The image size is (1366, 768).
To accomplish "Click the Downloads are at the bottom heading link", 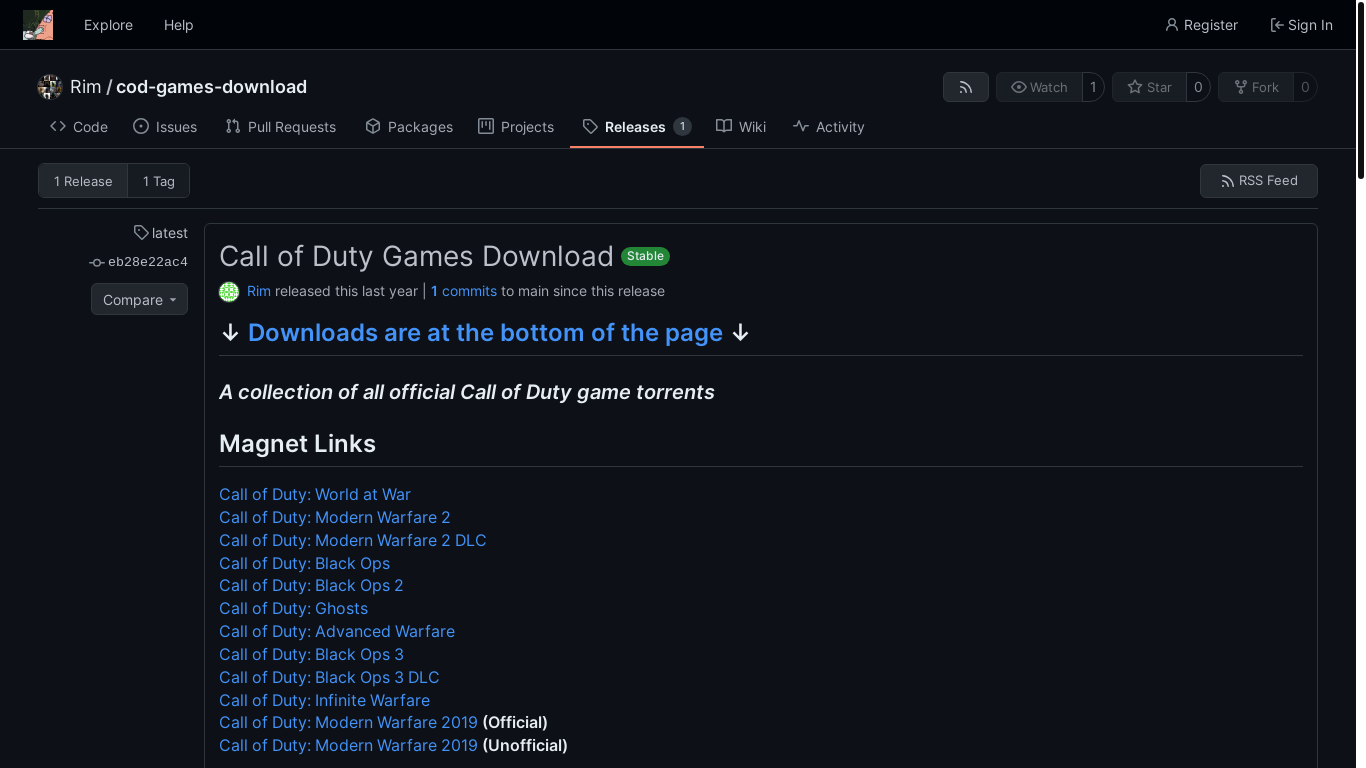I will [x=485, y=333].
